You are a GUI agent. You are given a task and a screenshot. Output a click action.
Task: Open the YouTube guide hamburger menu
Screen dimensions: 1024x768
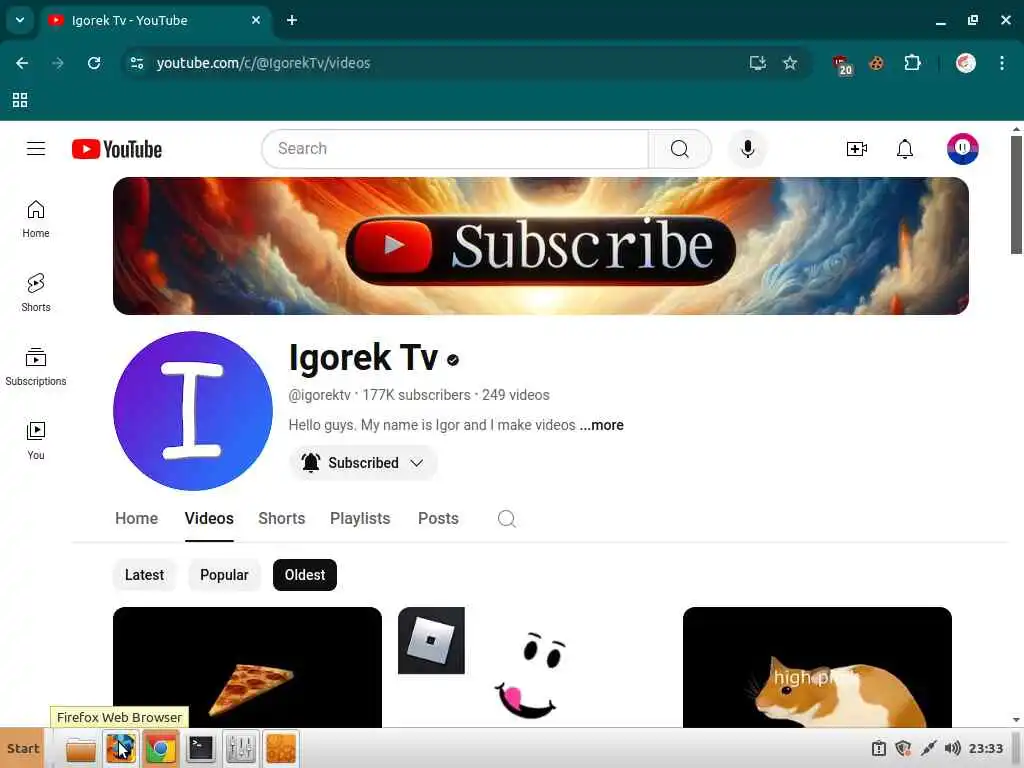36,149
